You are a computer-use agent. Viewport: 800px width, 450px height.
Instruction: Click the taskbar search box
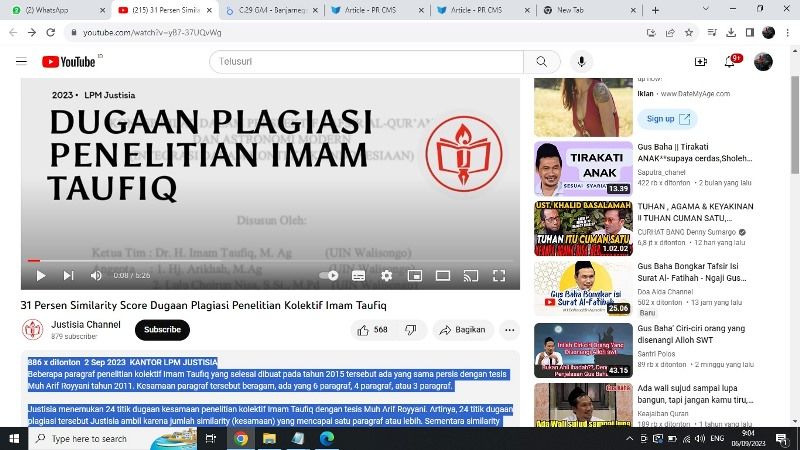(x=113, y=439)
